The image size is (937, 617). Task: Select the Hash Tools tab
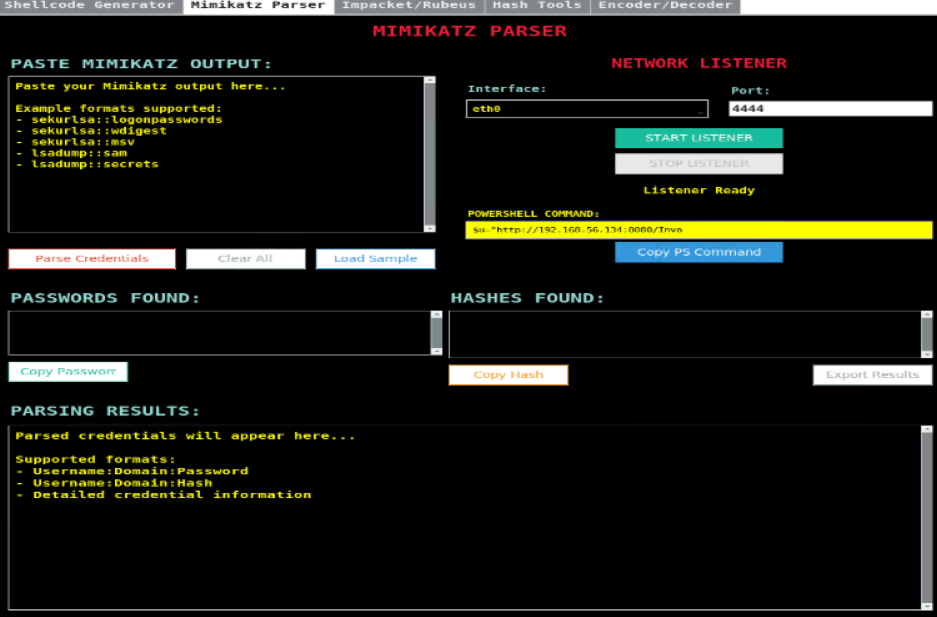(x=537, y=6)
